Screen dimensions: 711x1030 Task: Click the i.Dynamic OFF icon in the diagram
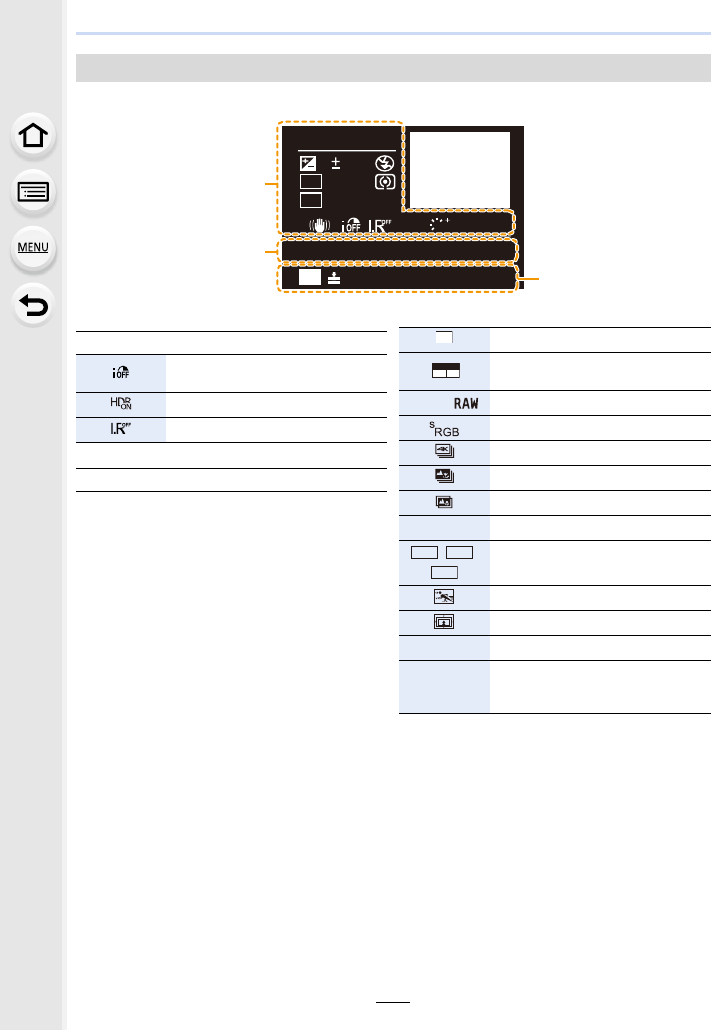click(x=351, y=225)
